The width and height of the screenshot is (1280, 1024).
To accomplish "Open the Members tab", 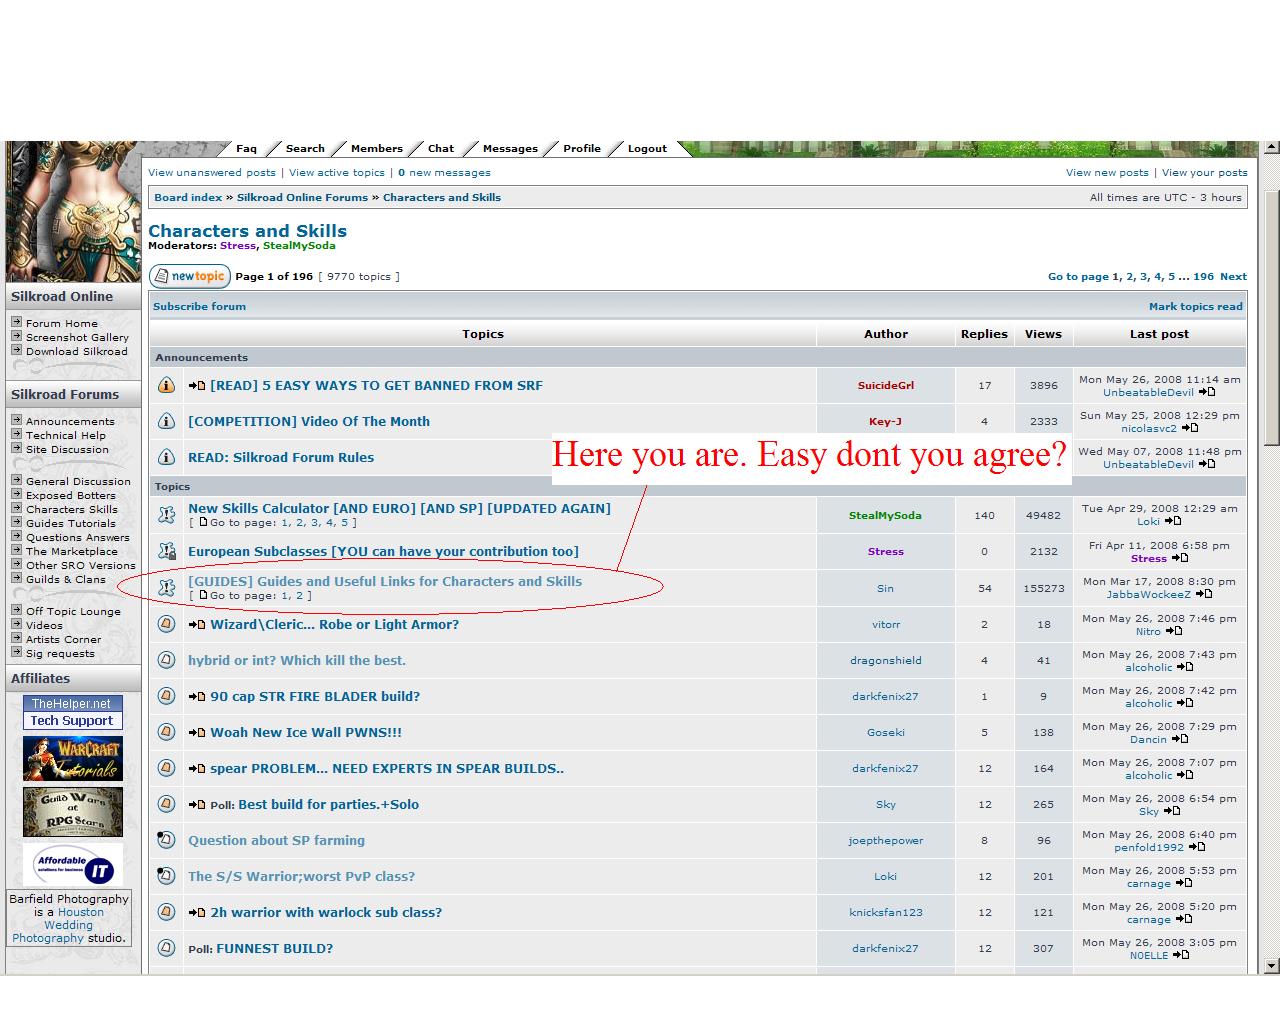I will point(376,149).
